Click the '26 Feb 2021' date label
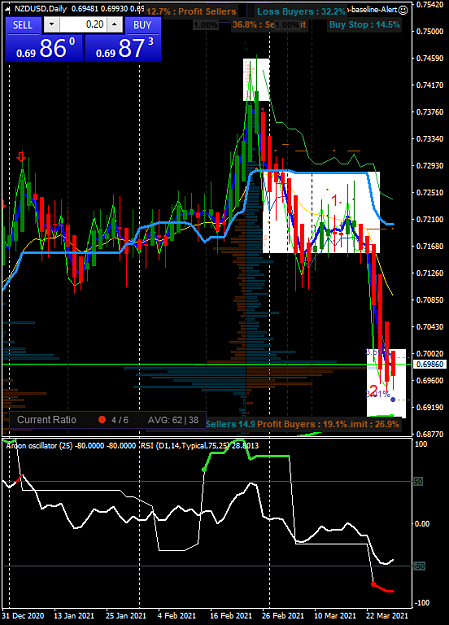 [283, 616]
